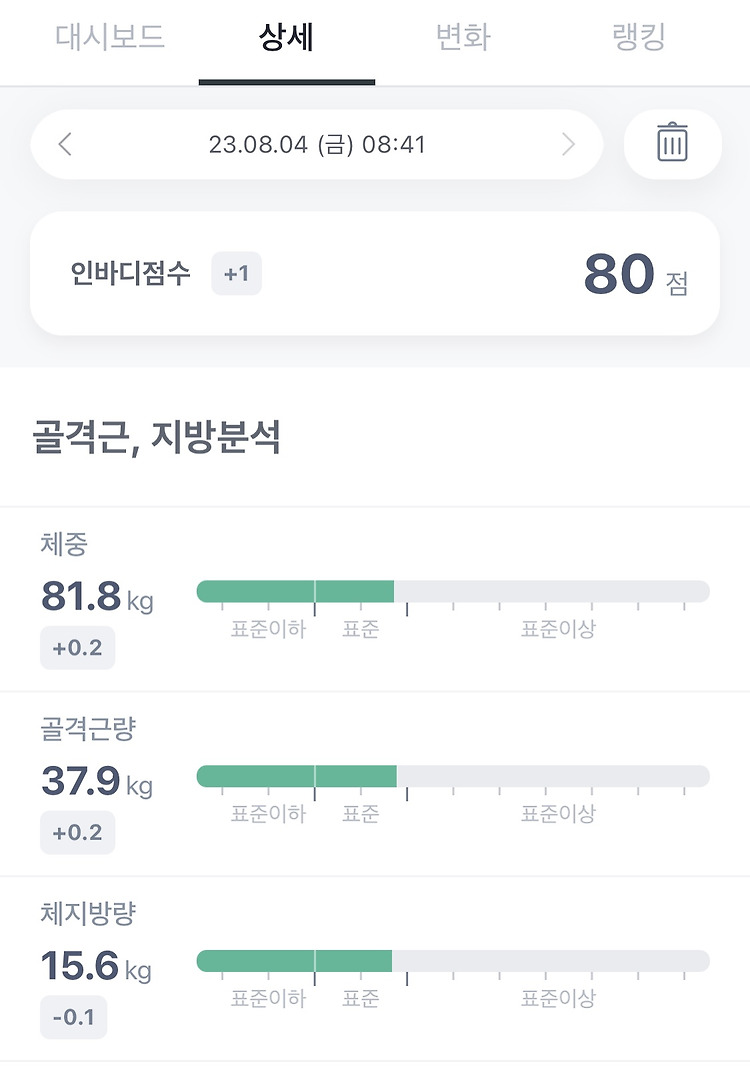Delete this record with the trash icon
The image size is (750, 1068).
pyautogui.click(x=672, y=144)
